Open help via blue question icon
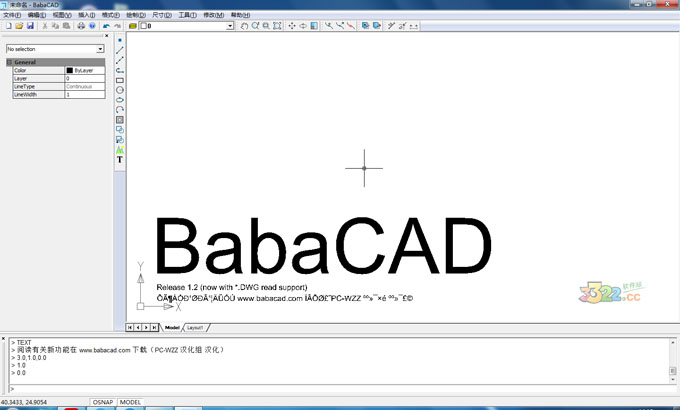The image size is (680, 410). click(x=92, y=26)
